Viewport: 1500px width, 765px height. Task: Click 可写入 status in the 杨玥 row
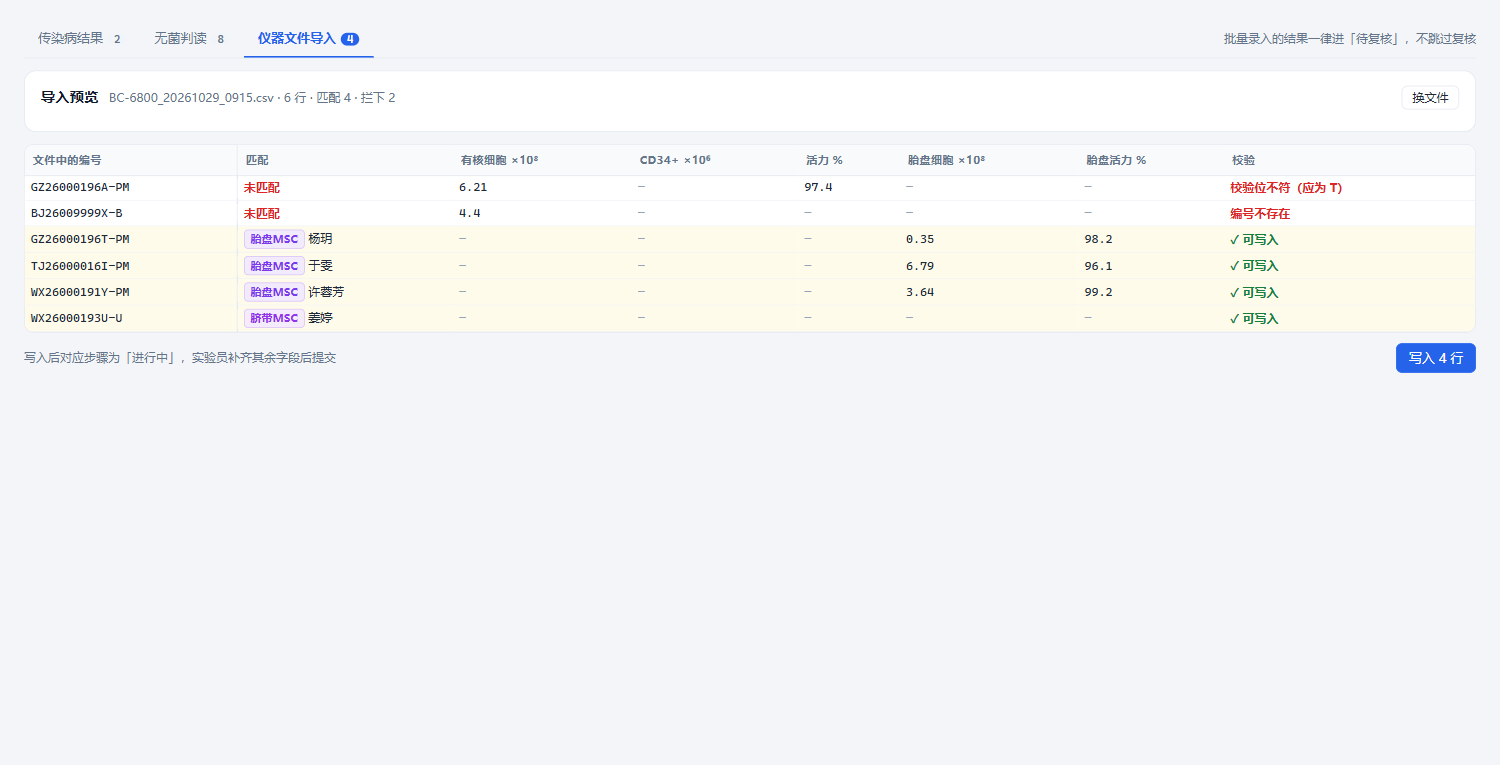(x=1254, y=240)
